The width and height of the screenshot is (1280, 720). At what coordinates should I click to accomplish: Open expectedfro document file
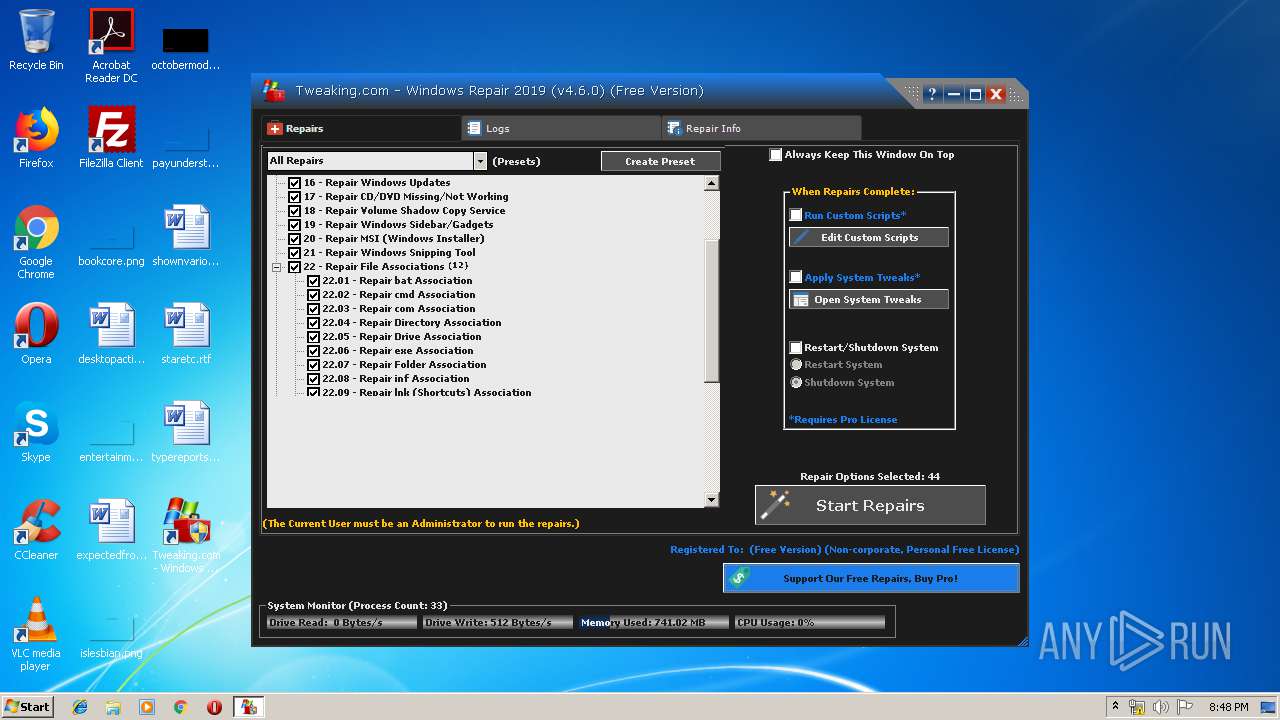point(111,530)
